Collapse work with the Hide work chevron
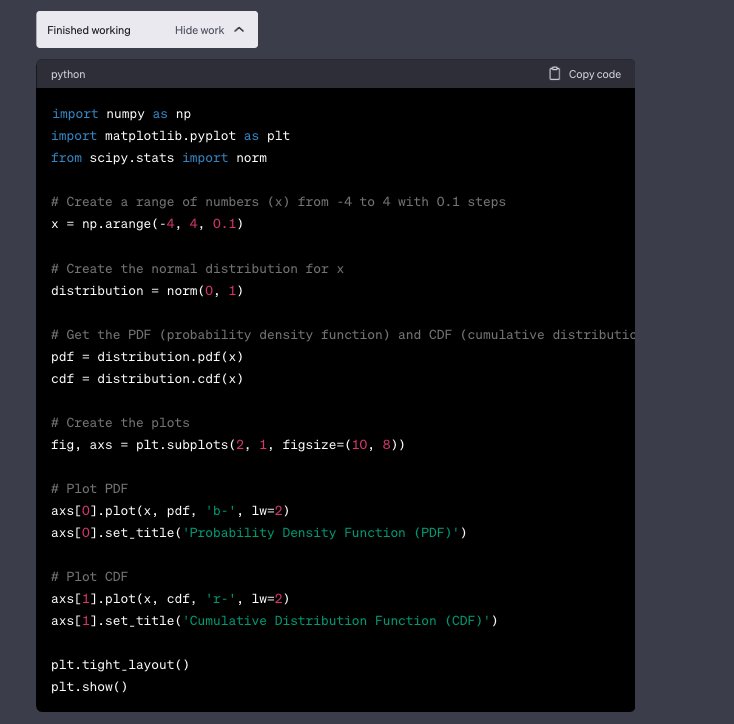734x724 pixels. (239, 30)
